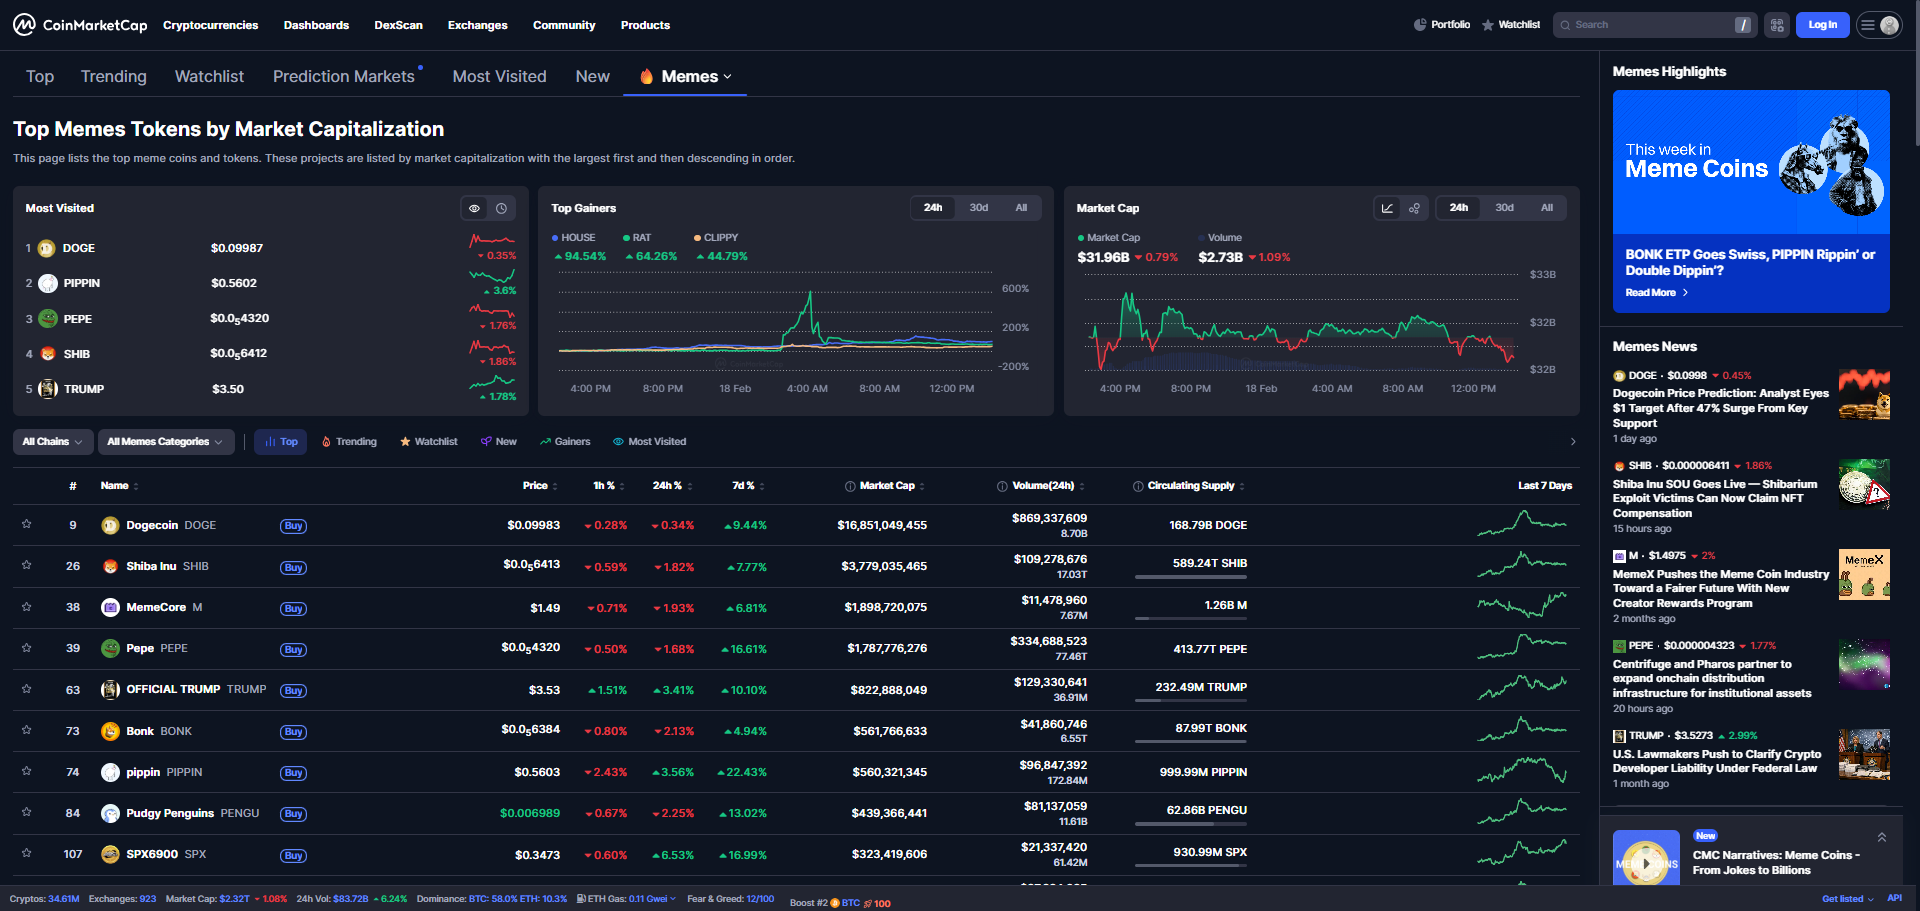Image resolution: width=1920 pixels, height=911 pixels.
Task: Switch Most Visited widget to eye view
Action: 475,208
